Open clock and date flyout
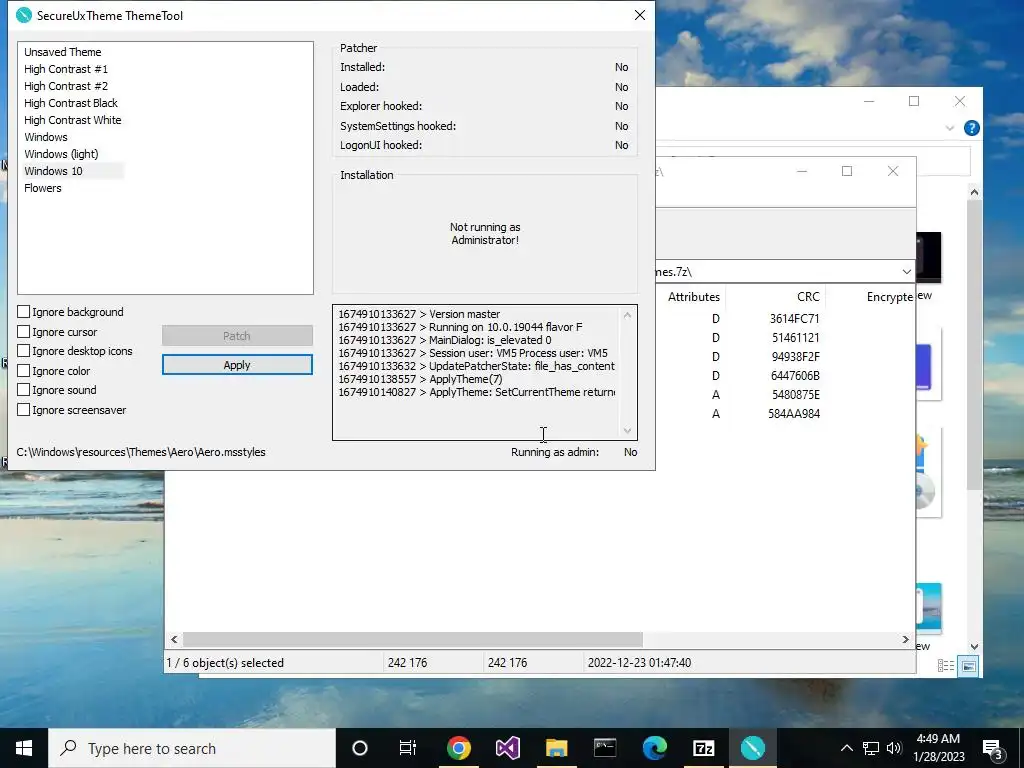This screenshot has width=1024, height=768. tap(938, 748)
